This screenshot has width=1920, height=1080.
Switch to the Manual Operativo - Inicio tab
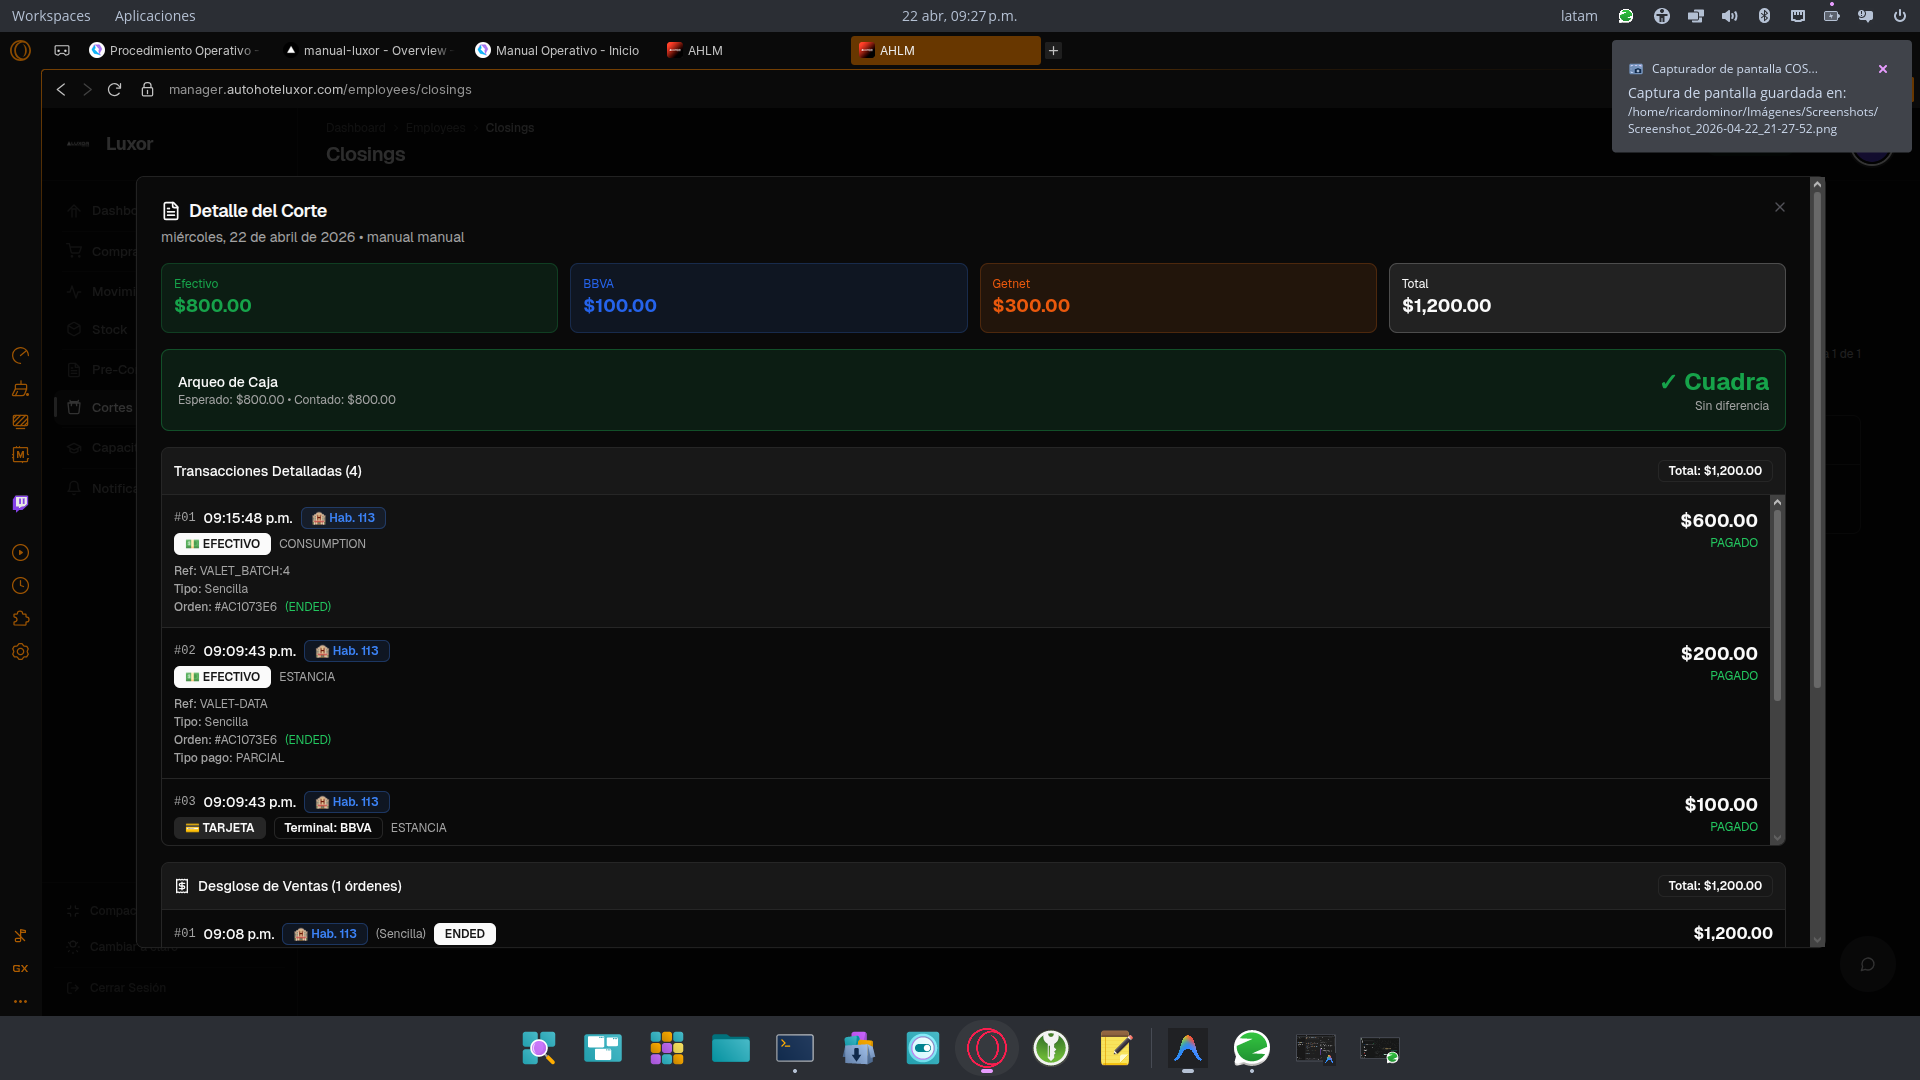point(558,50)
